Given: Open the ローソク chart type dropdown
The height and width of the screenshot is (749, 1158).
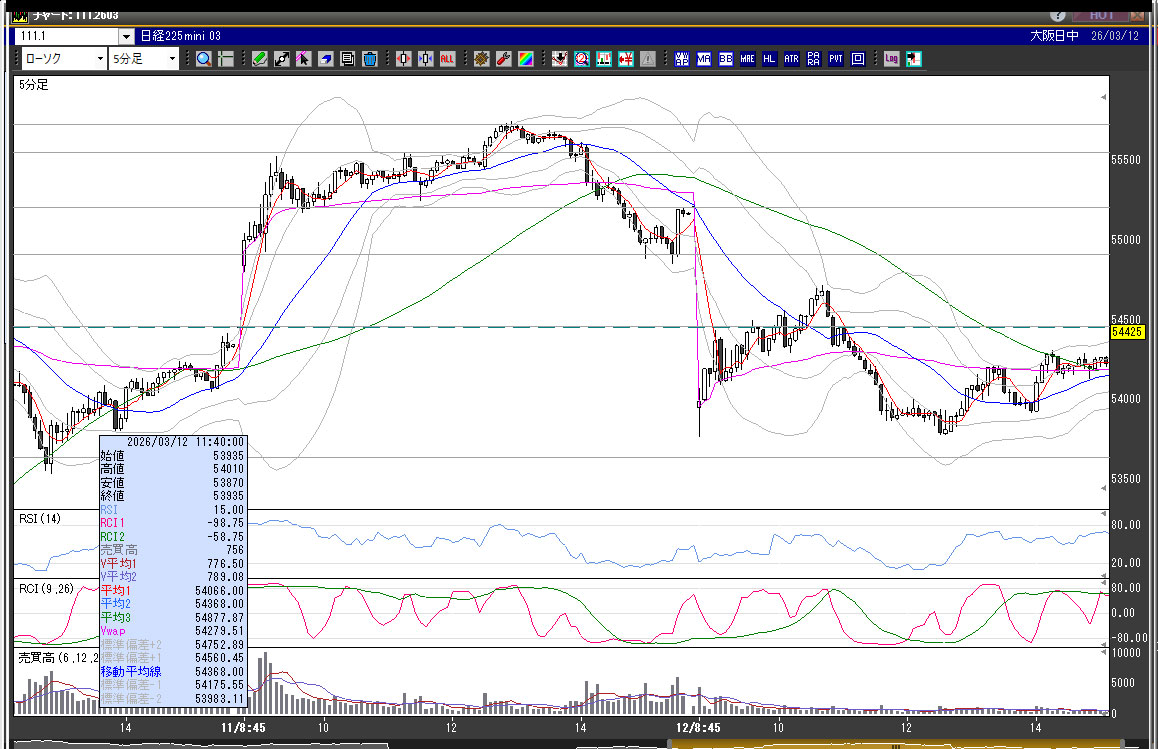Looking at the screenshot, I should tap(62, 59).
